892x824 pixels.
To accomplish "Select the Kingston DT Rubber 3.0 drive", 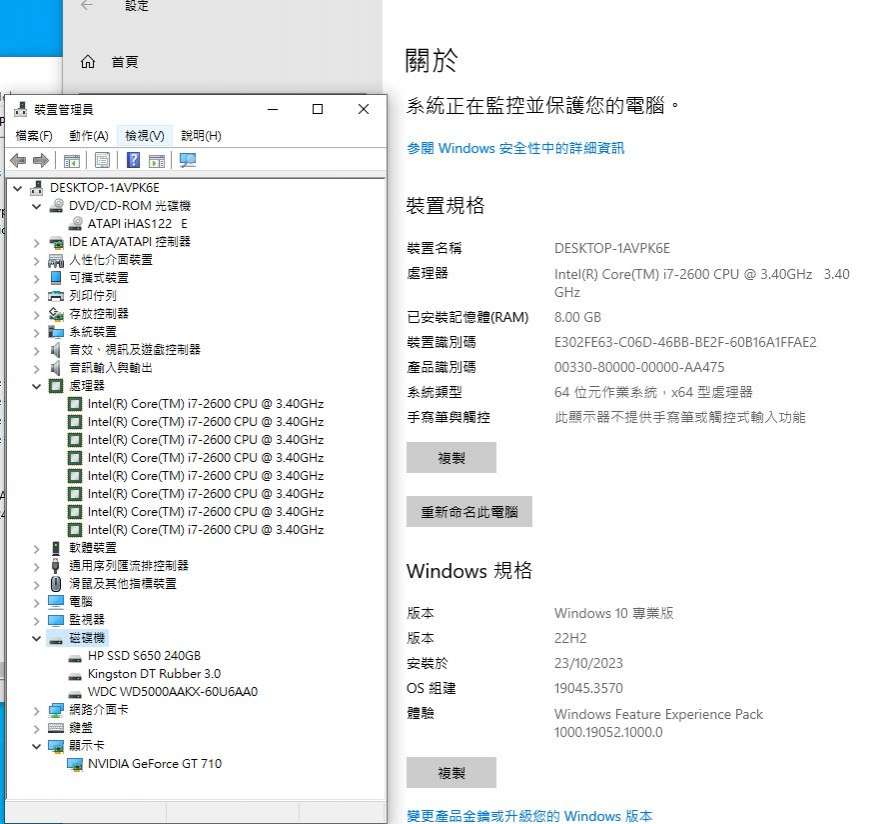I will pos(154,674).
